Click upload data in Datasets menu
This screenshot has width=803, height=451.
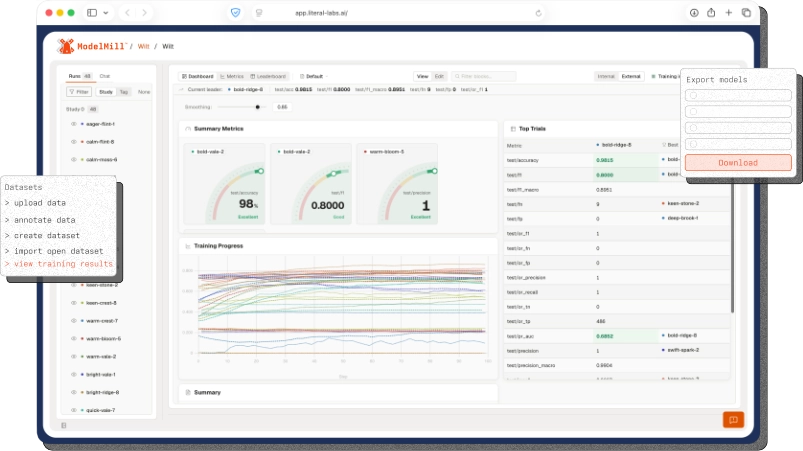tap(40, 203)
